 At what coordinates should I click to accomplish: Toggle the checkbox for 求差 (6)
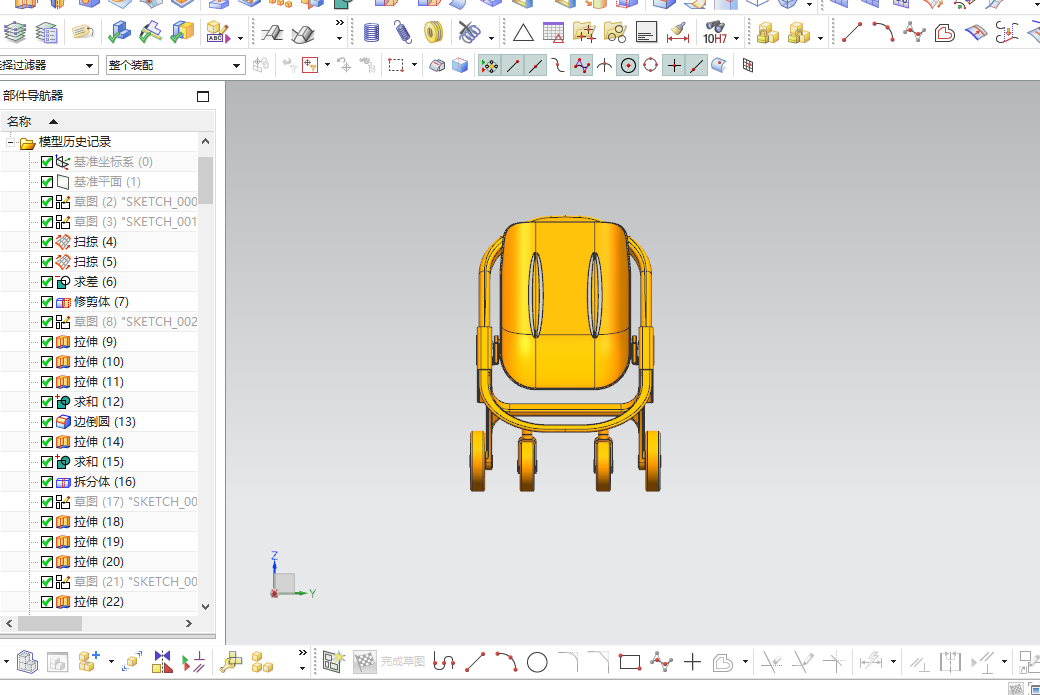pyautogui.click(x=47, y=282)
